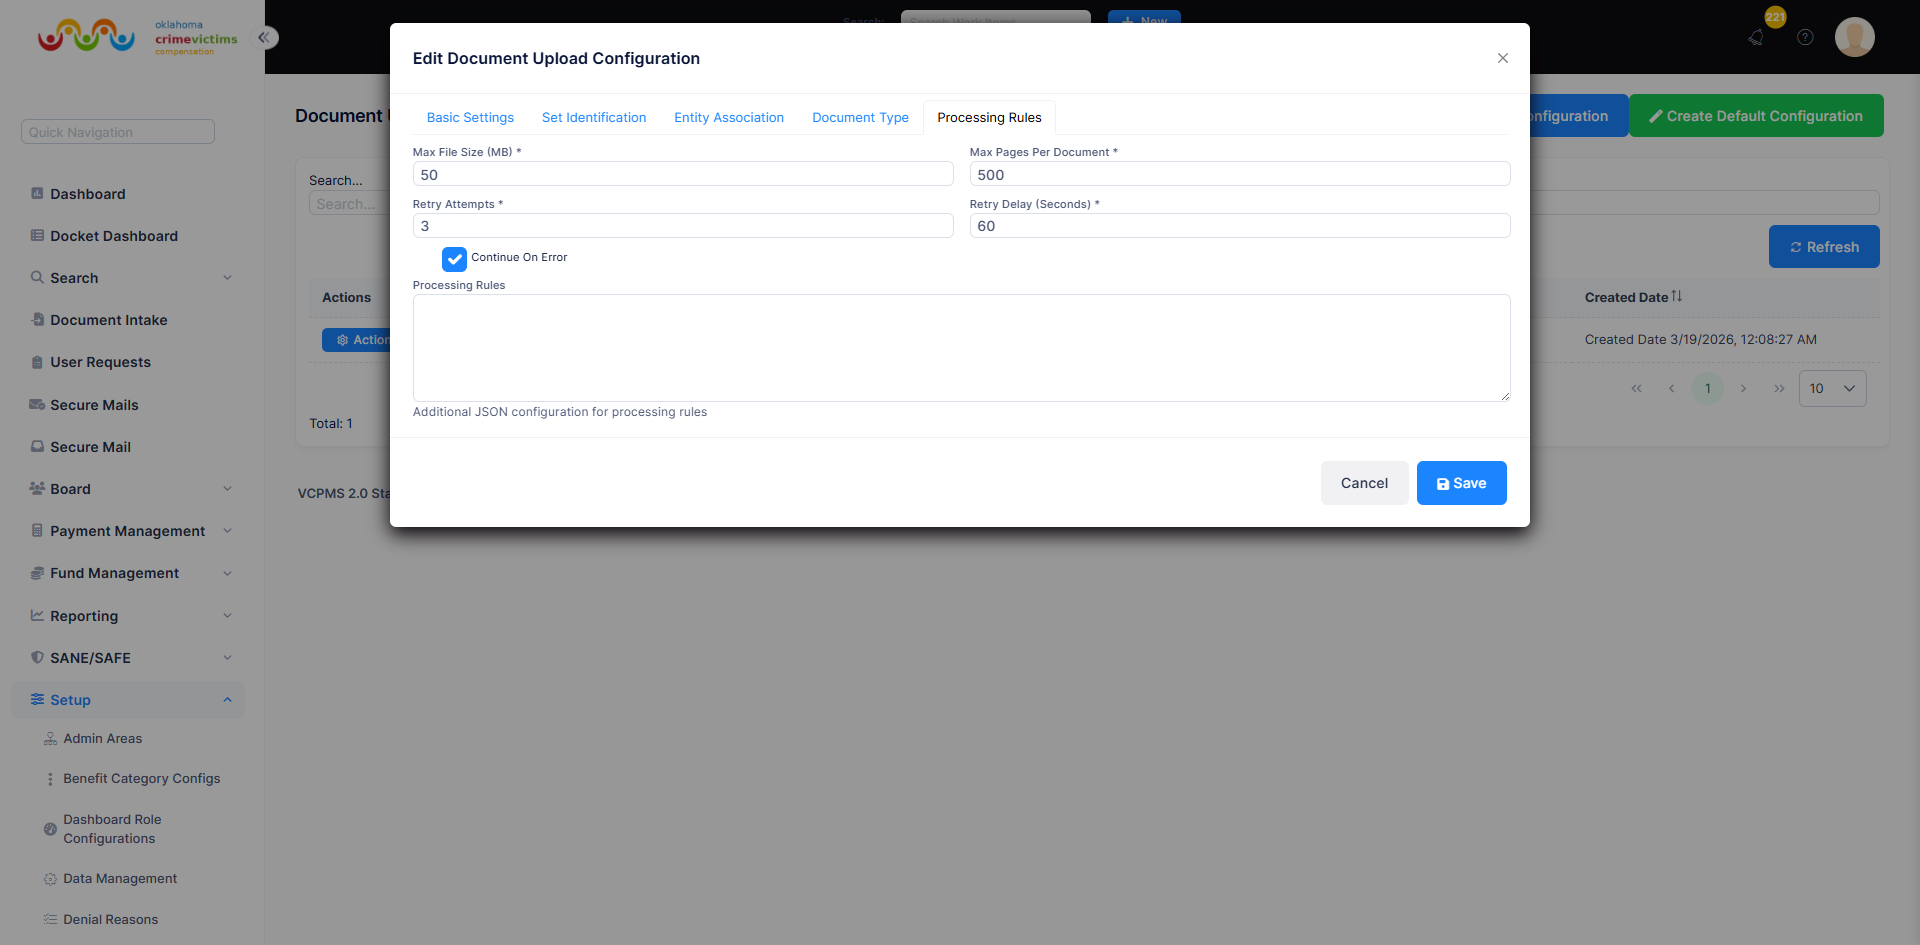
Task: Open Admin Areas under Setup
Action: click(x=102, y=738)
